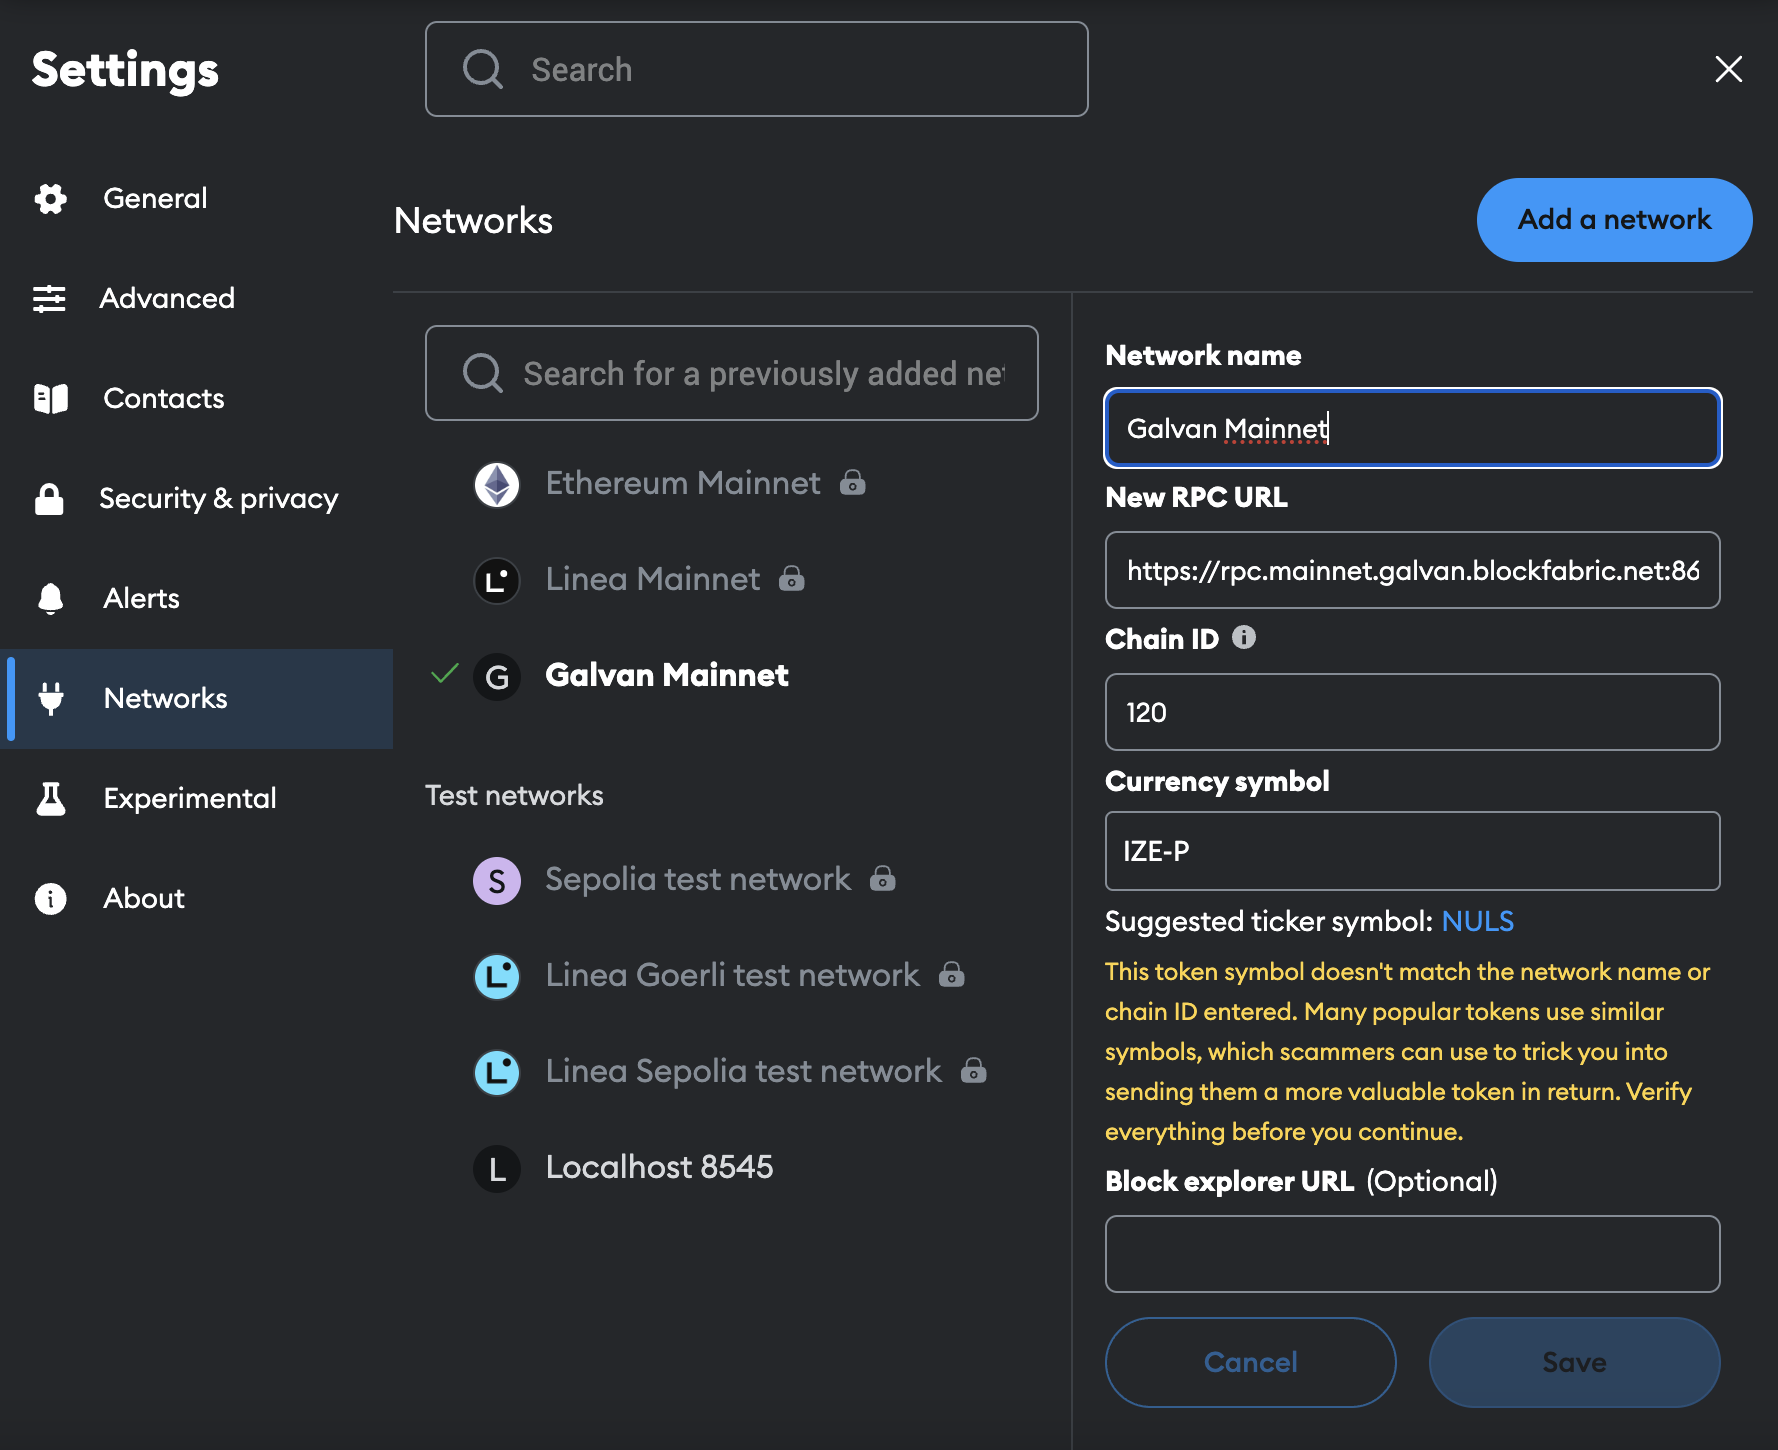The image size is (1778, 1450).
Task: Click the Experimental flask icon
Action: [x=51, y=798]
